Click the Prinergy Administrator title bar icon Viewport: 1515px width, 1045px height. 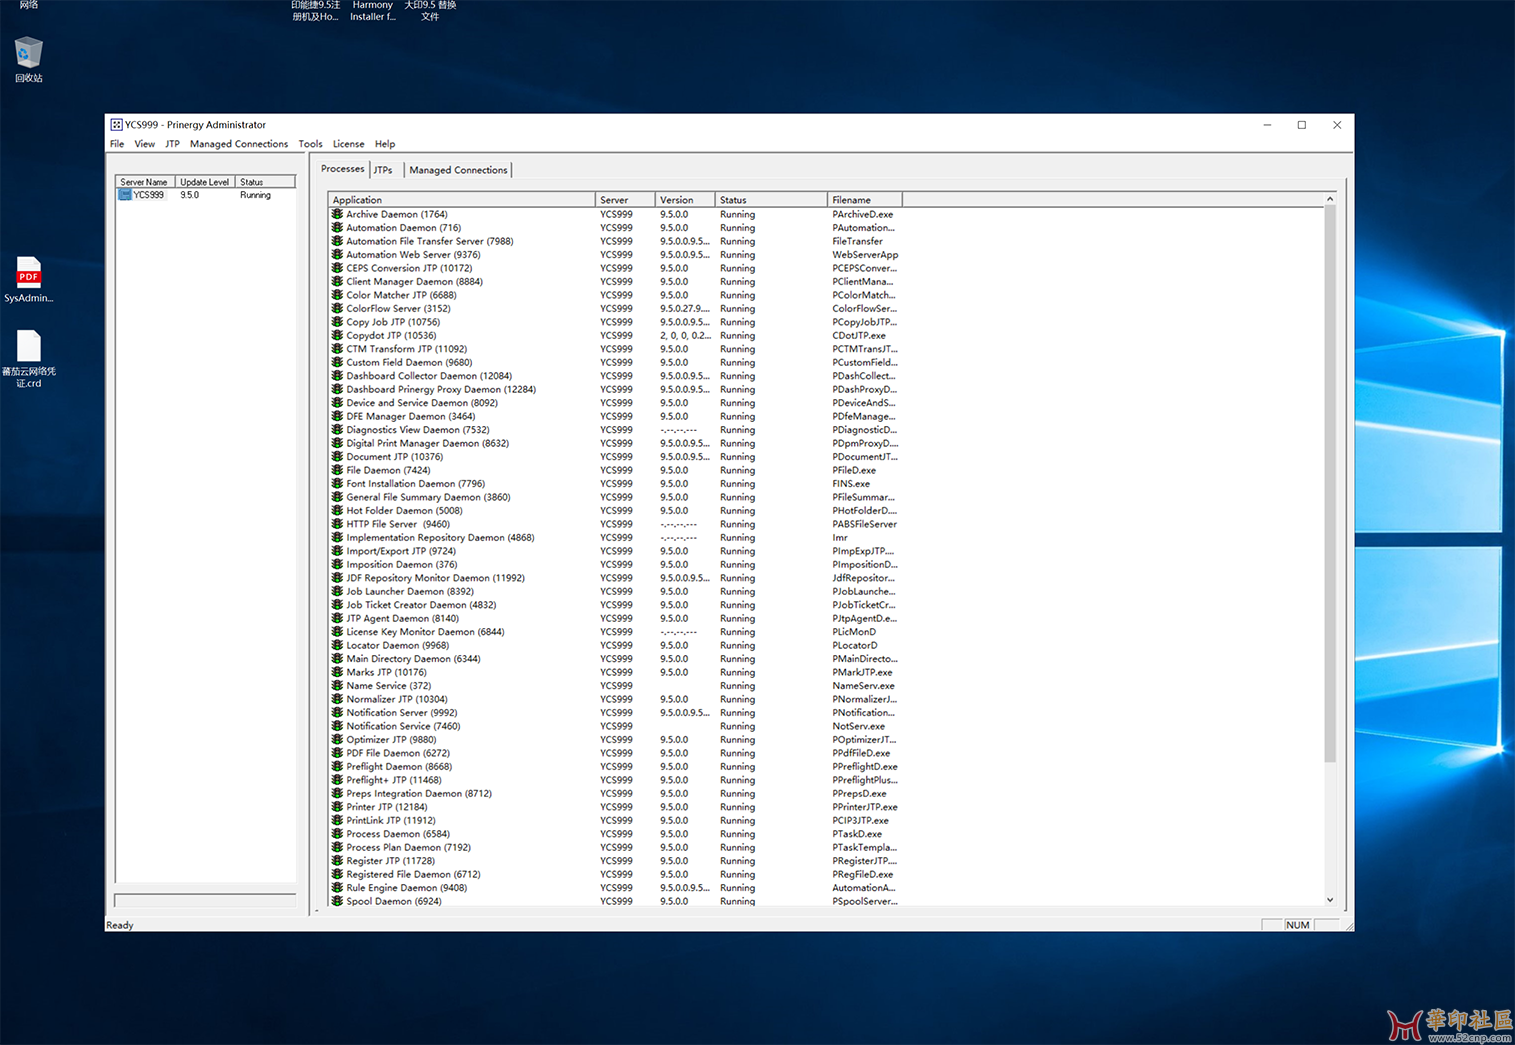pyautogui.click(x=116, y=125)
